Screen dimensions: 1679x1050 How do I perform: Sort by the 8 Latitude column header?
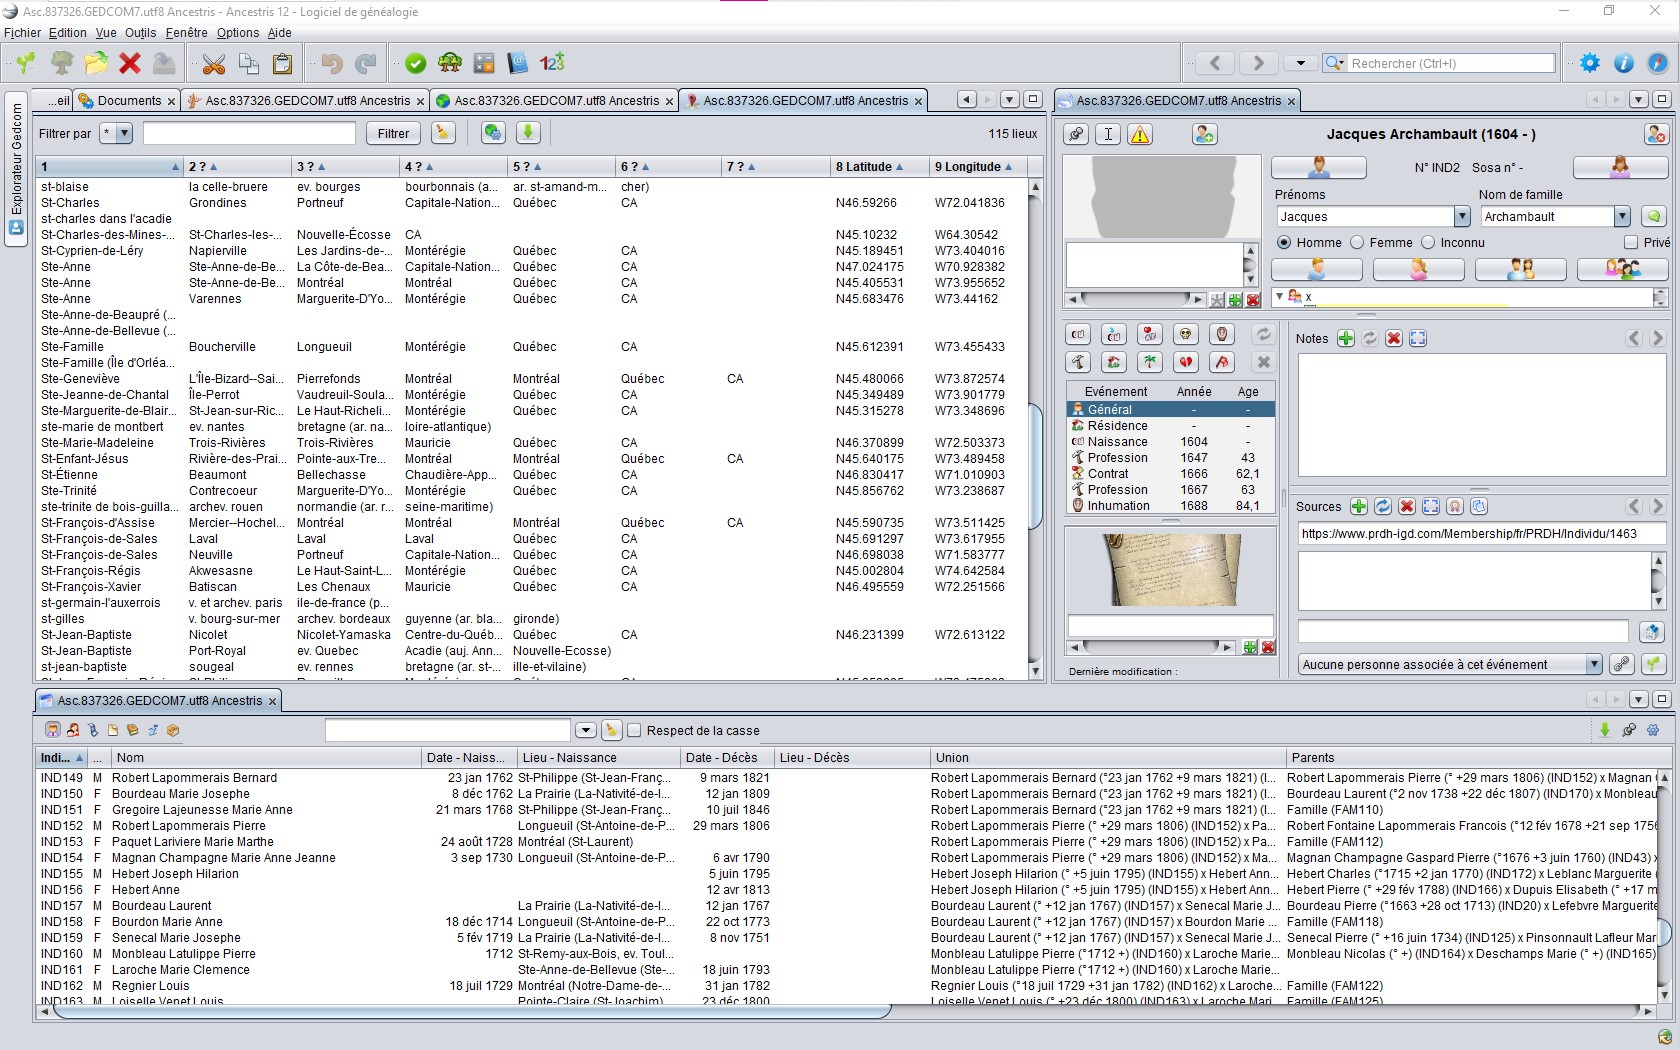pos(870,167)
